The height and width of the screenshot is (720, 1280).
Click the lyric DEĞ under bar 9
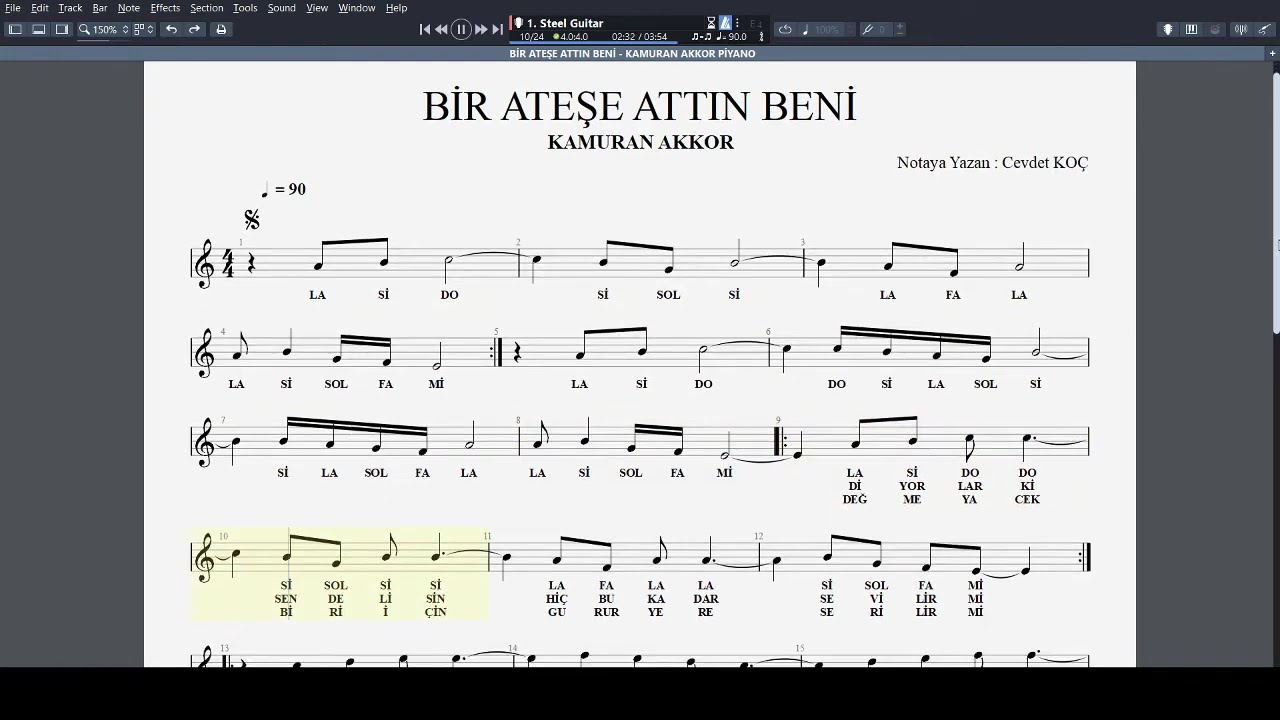(855, 499)
